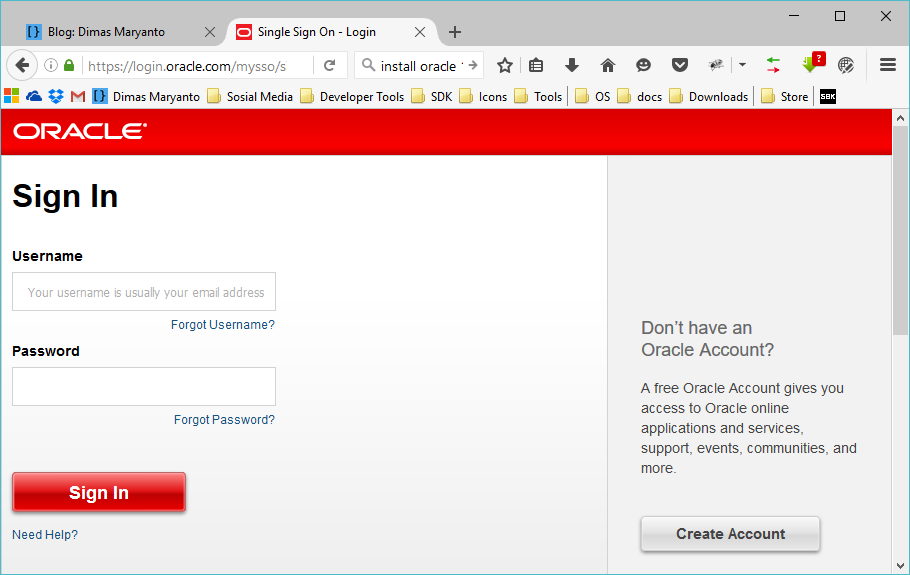Click the red Sign In button

click(99, 492)
